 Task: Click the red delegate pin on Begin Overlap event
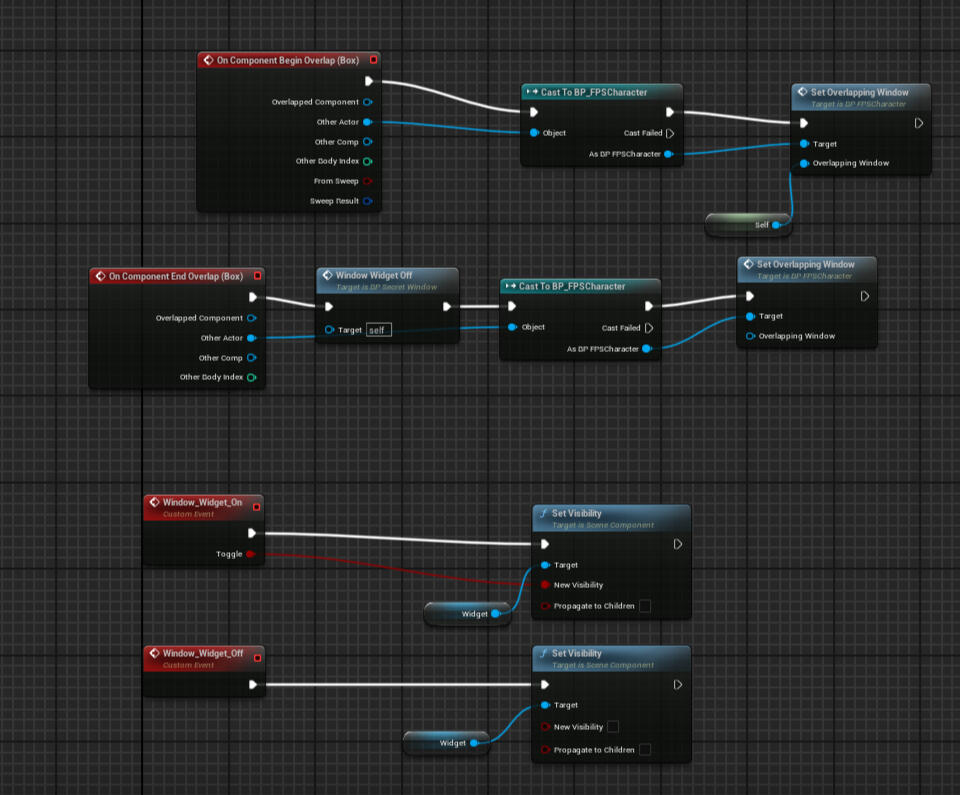[373, 60]
